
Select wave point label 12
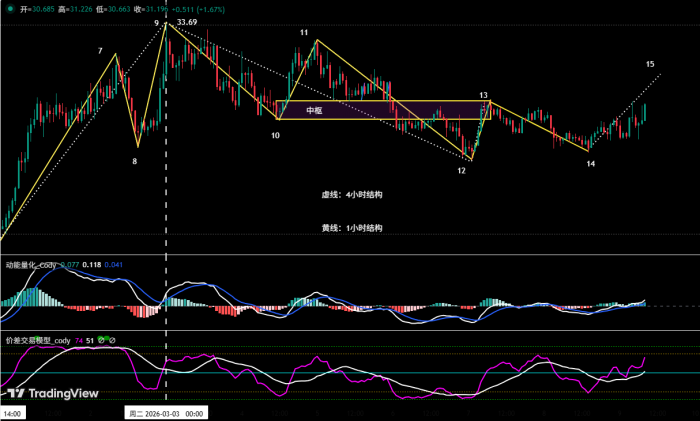[461, 171]
